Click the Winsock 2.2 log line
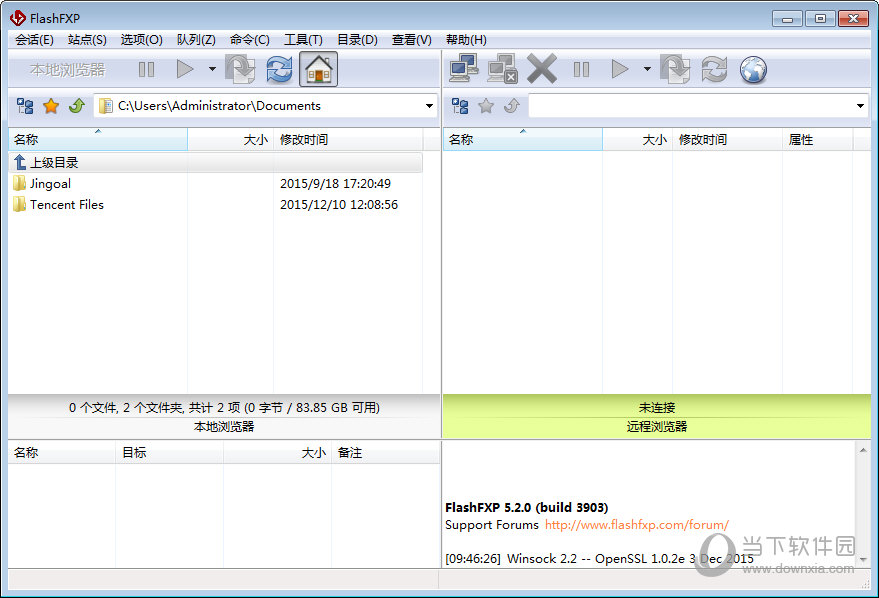This screenshot has width=879, height=598. (x=599, y=559)
